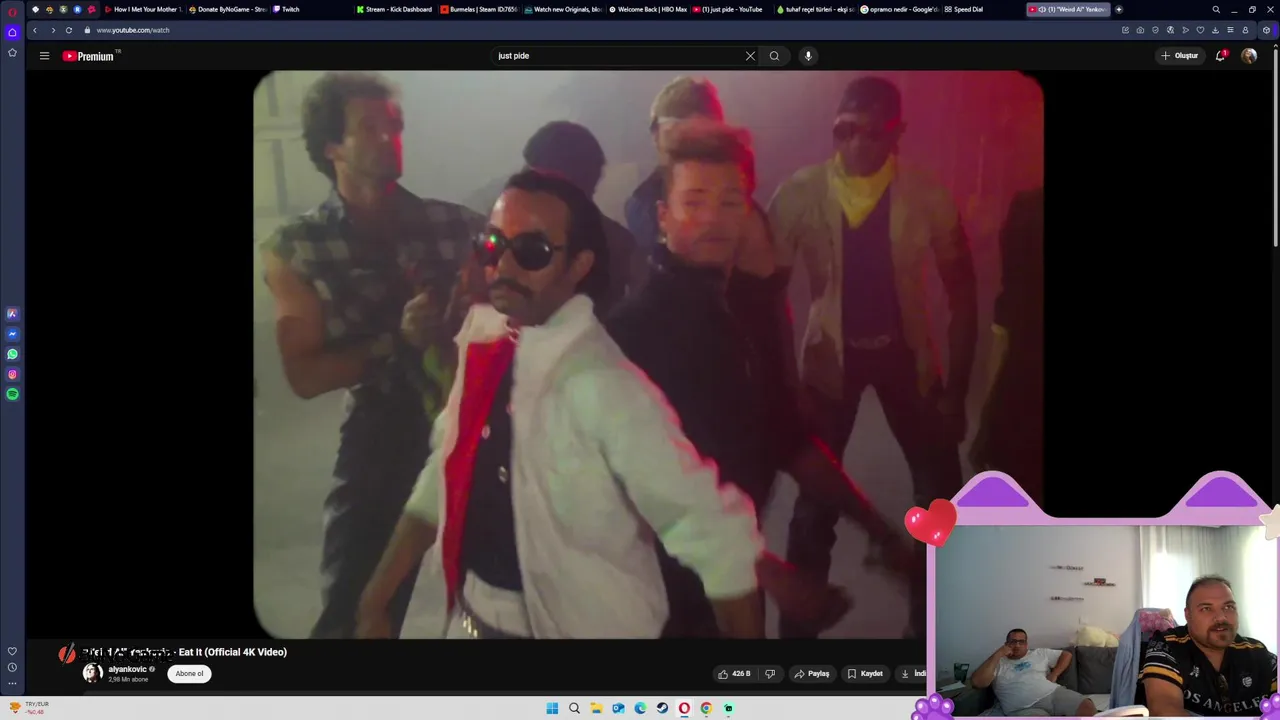Open Opera sidebar home icon
Viewport: 1280px width, 720px height.
12,32
